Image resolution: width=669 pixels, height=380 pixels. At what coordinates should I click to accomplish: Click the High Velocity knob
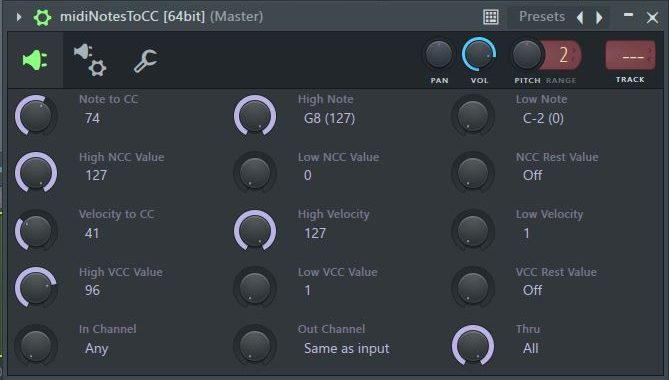point(255,230)
